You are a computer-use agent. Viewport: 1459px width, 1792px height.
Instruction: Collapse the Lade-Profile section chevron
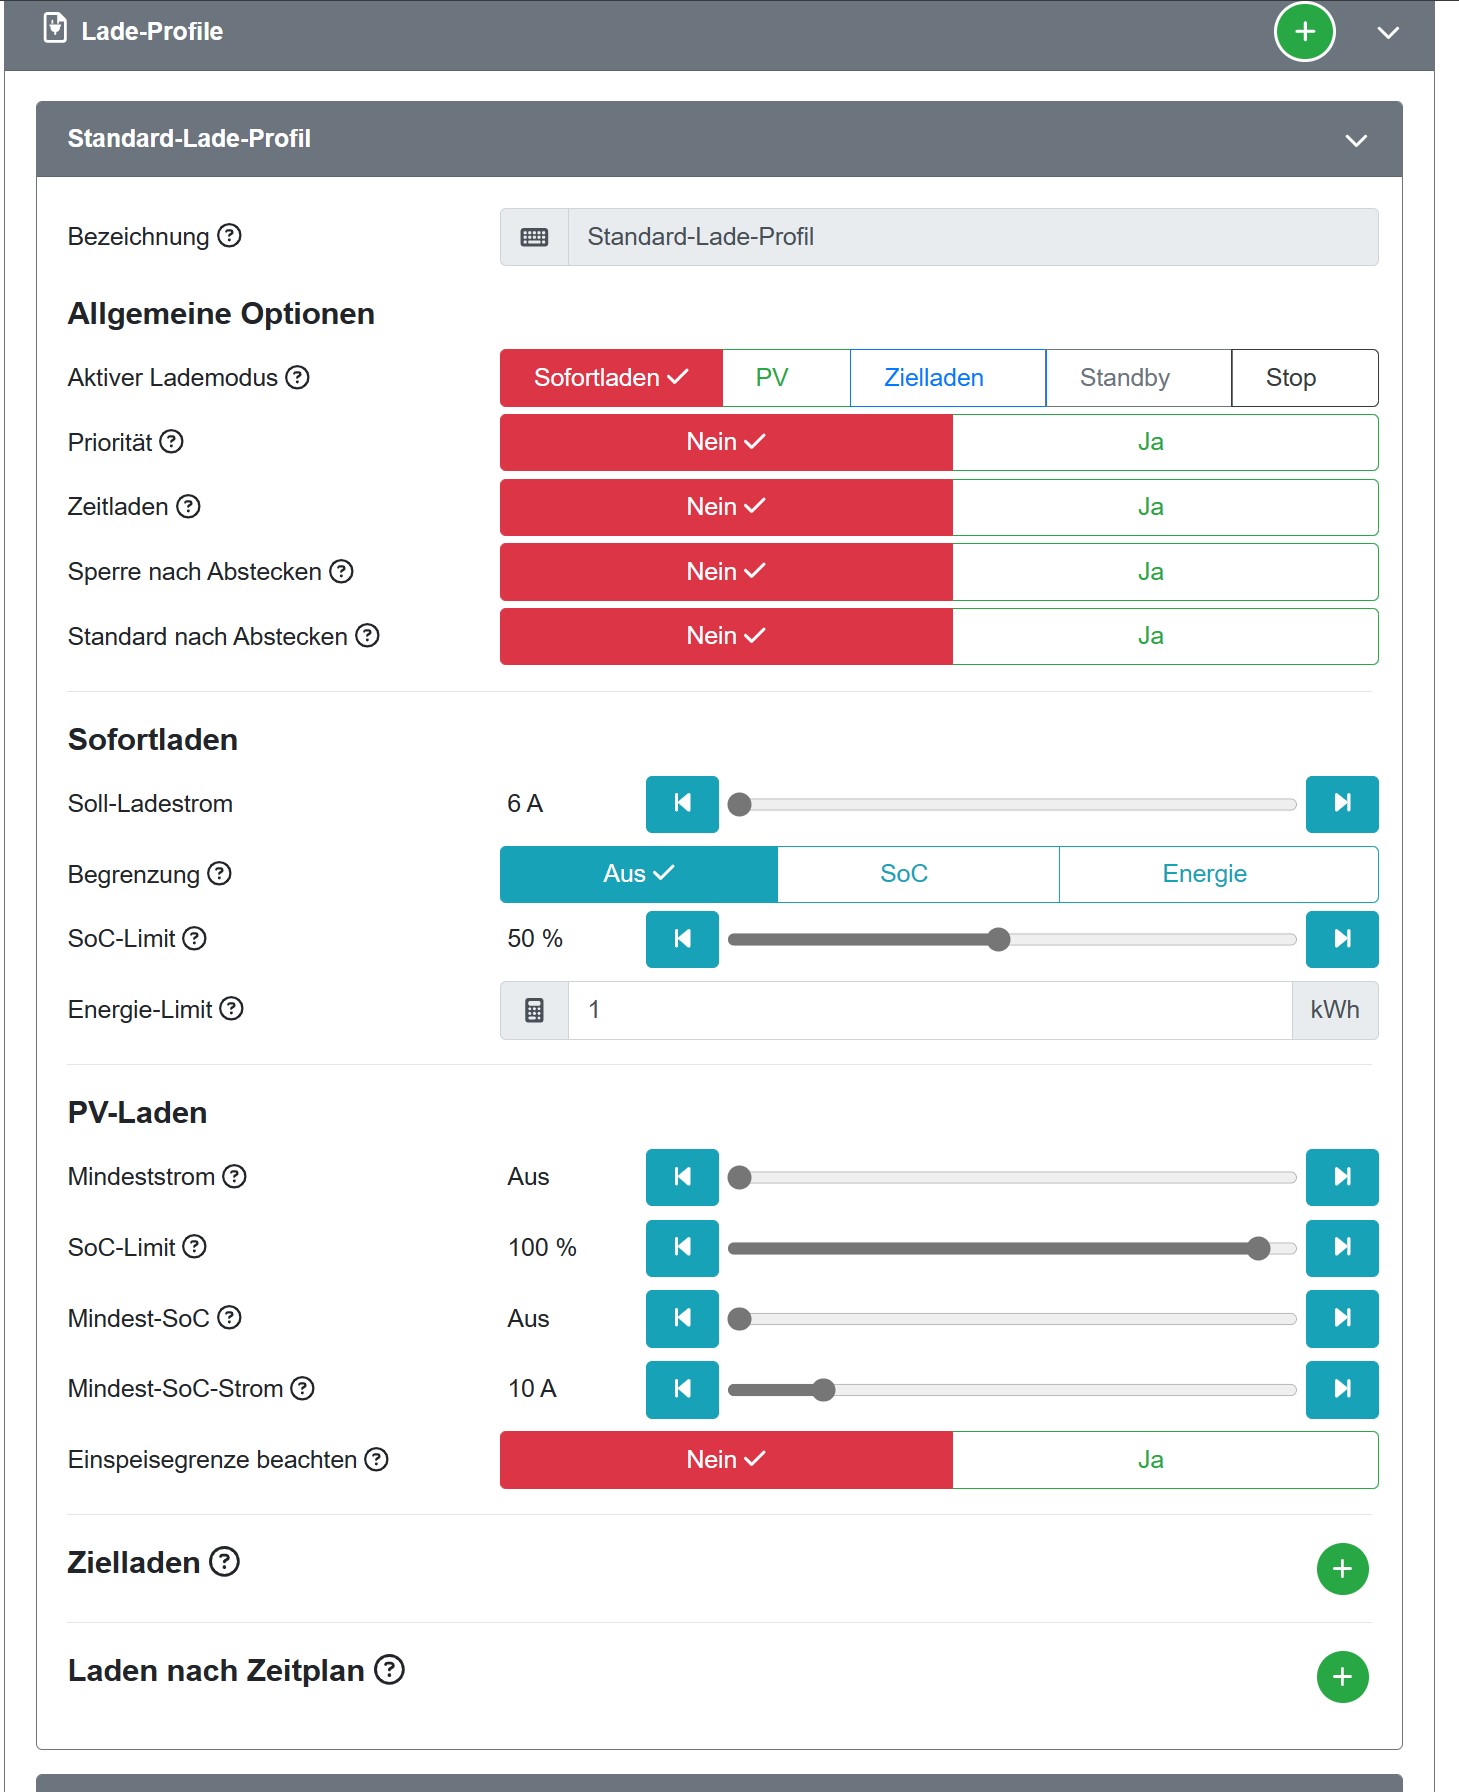pos(1387,33)
